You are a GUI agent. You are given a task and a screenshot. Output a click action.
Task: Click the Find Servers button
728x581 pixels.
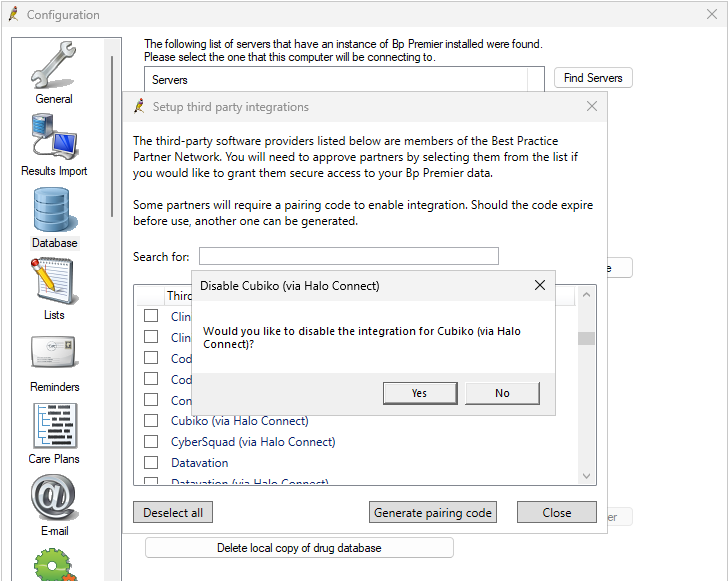tap(593, 78)
